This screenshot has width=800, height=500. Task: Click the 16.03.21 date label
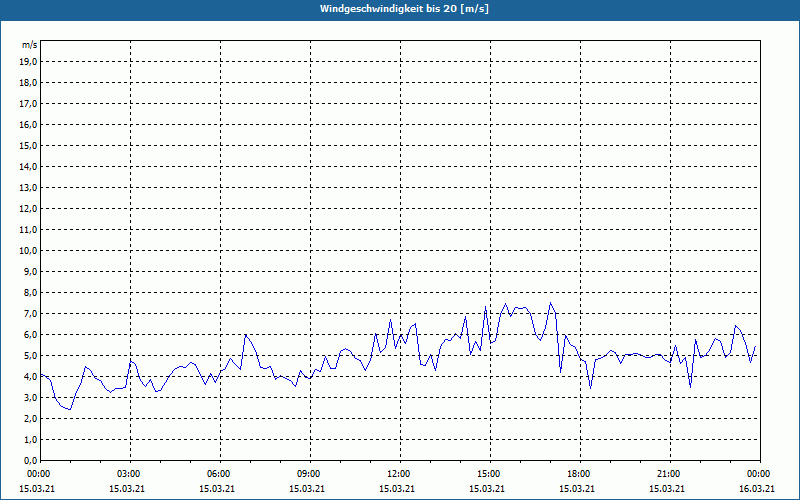pyautogui.click(x=757, y=489)
